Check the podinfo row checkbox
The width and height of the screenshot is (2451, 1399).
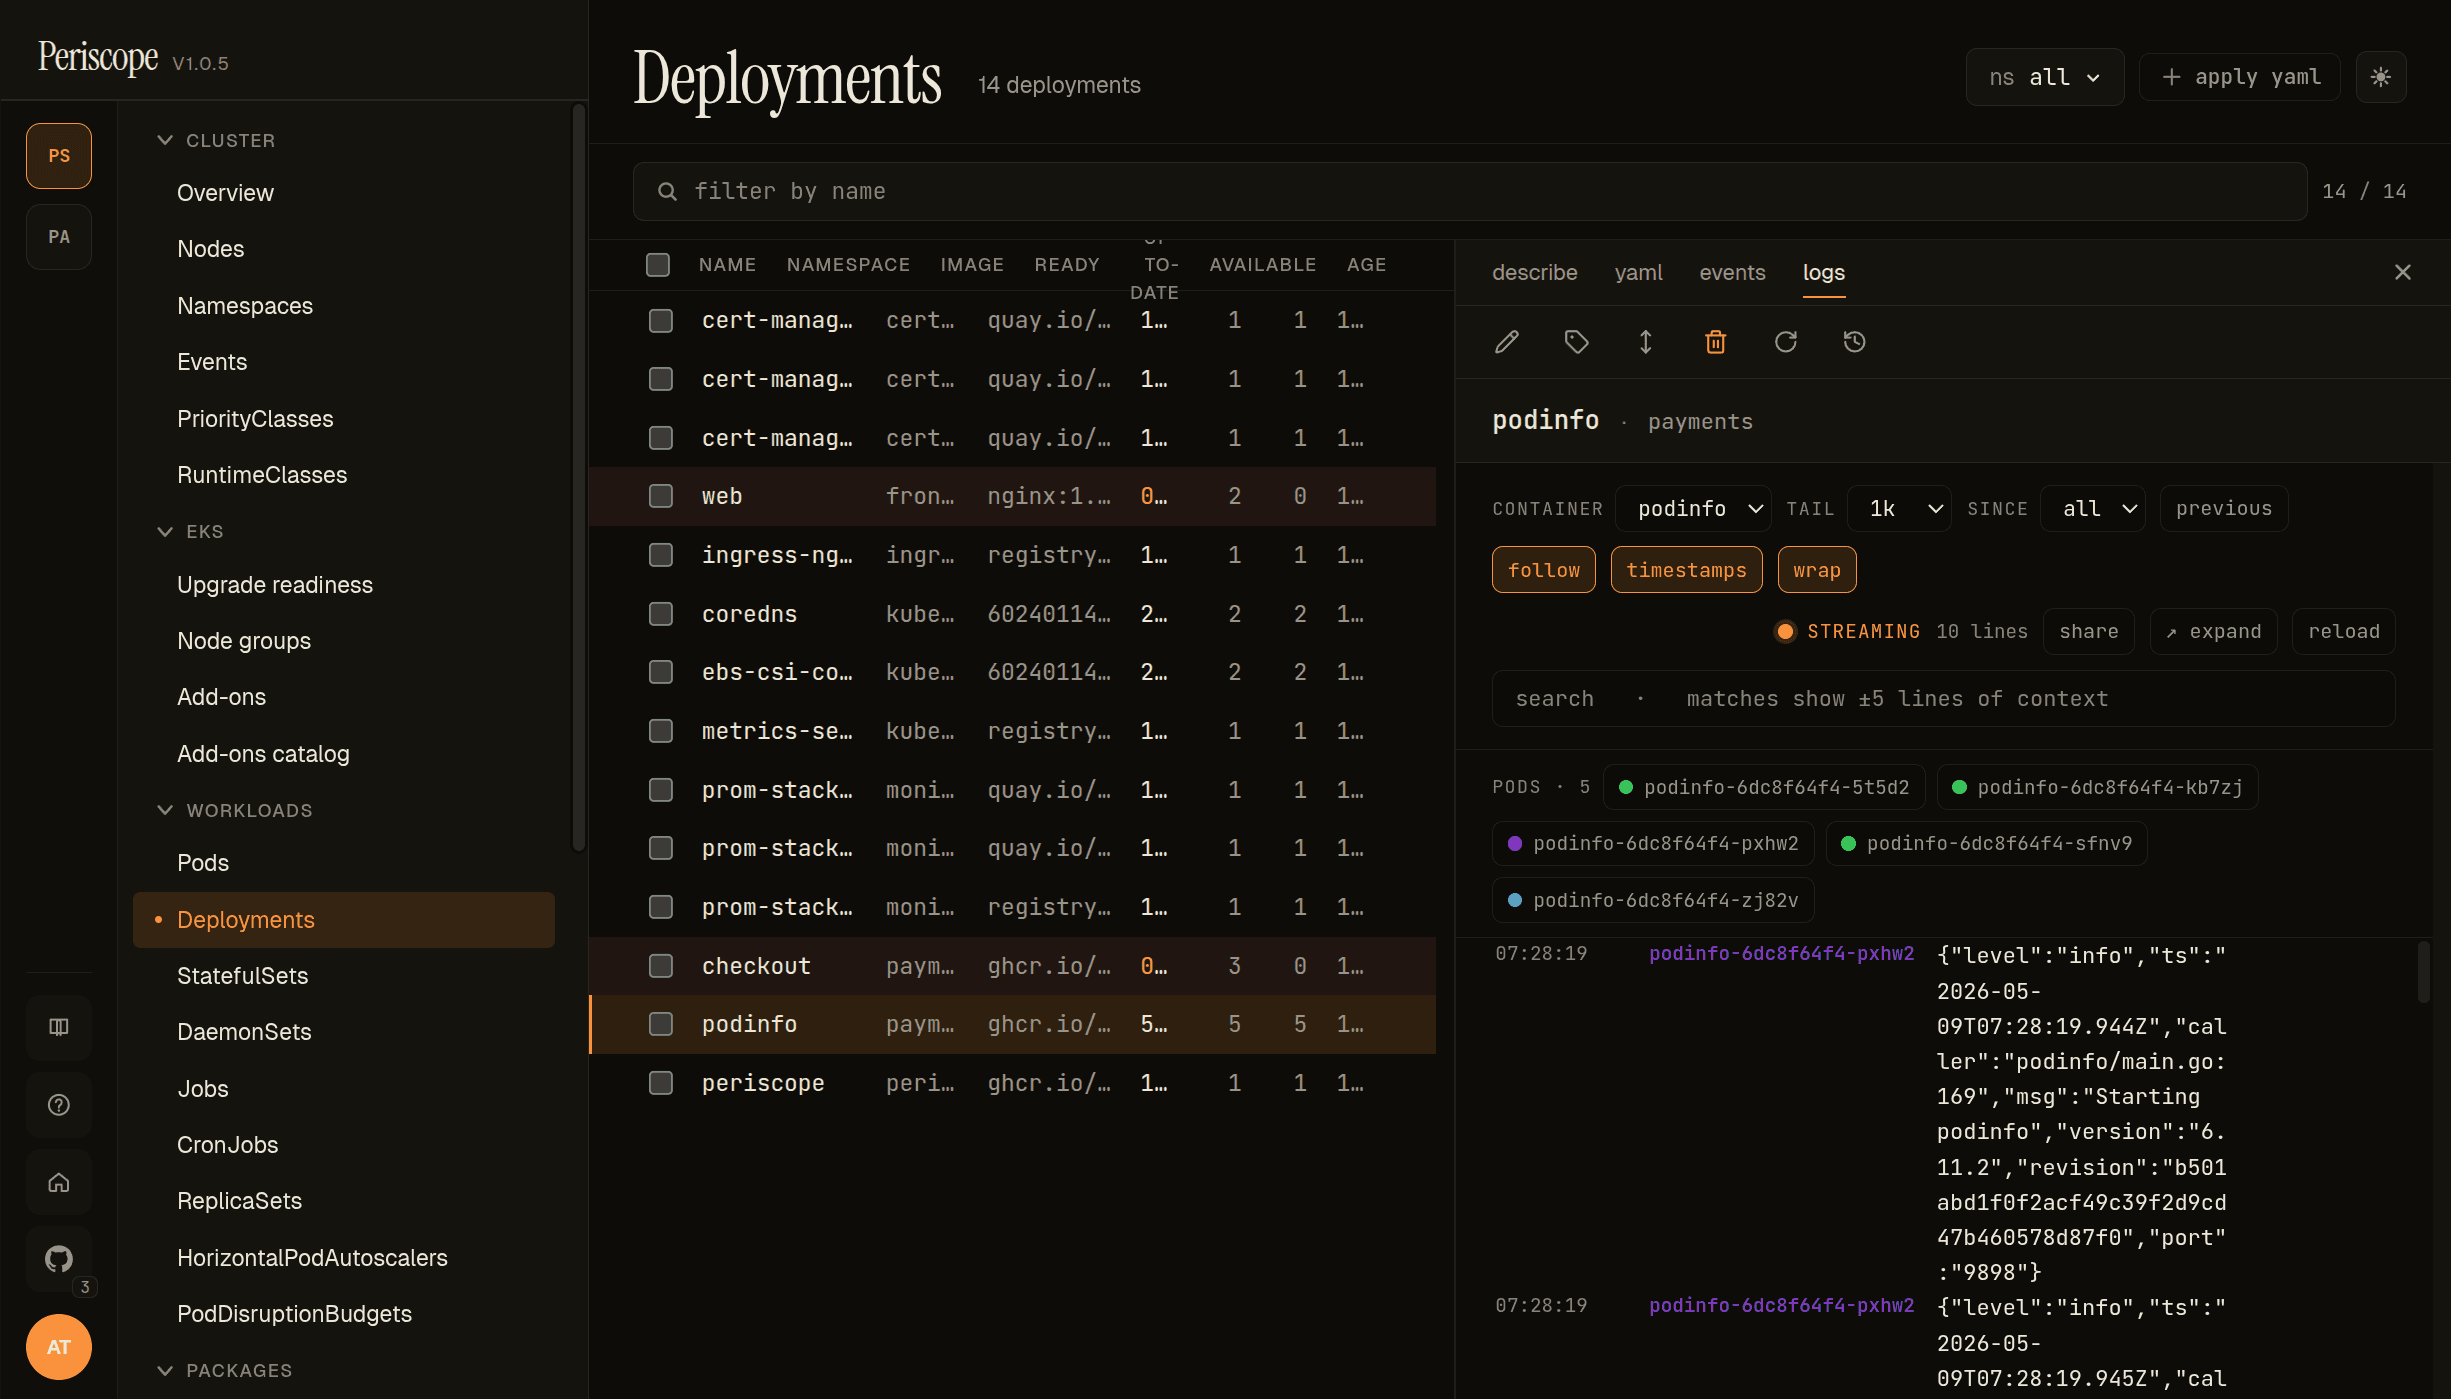click(660, 1024)
